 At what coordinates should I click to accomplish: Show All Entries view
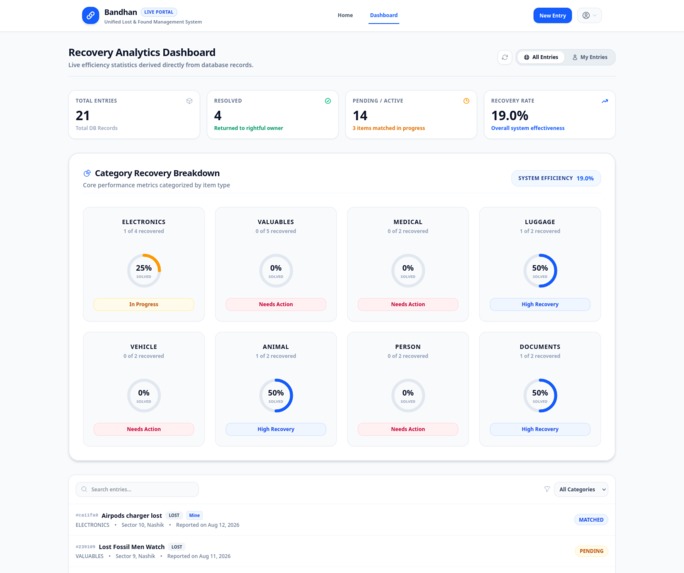541,57
